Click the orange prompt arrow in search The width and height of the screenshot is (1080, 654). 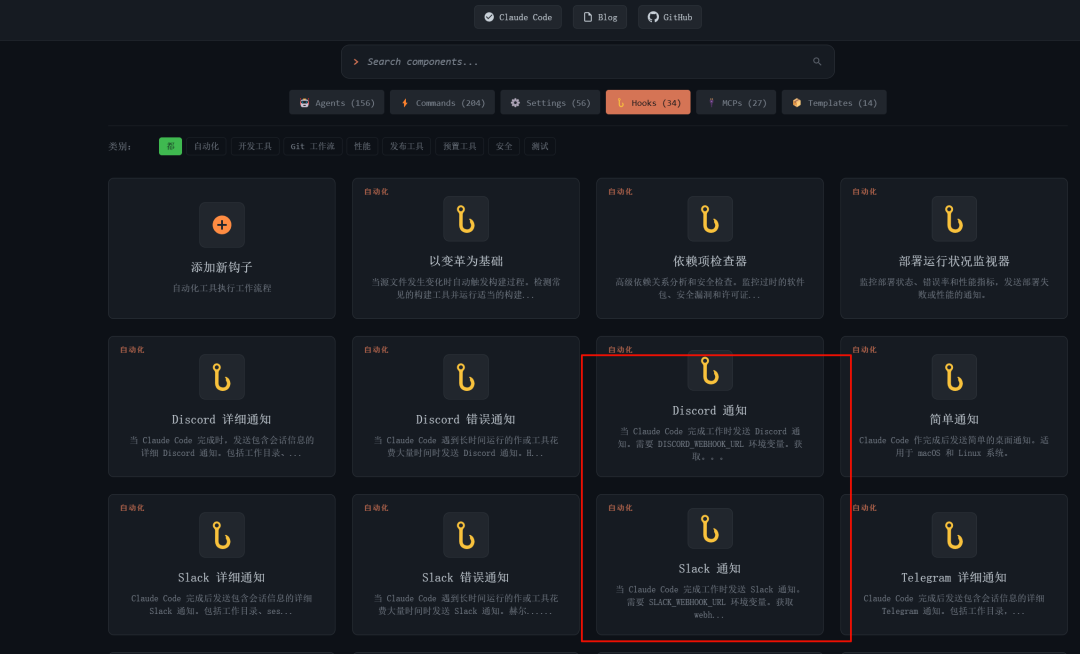click(356, 61)
